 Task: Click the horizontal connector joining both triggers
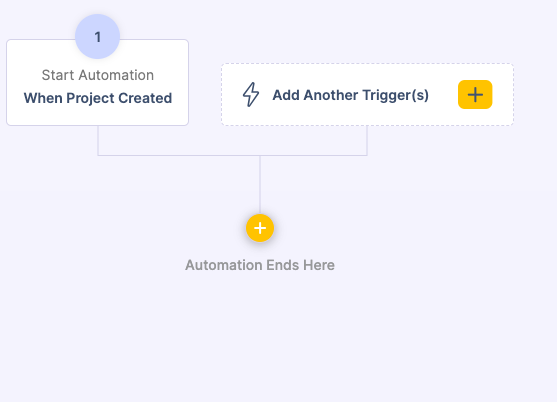[x=232, y=155]
